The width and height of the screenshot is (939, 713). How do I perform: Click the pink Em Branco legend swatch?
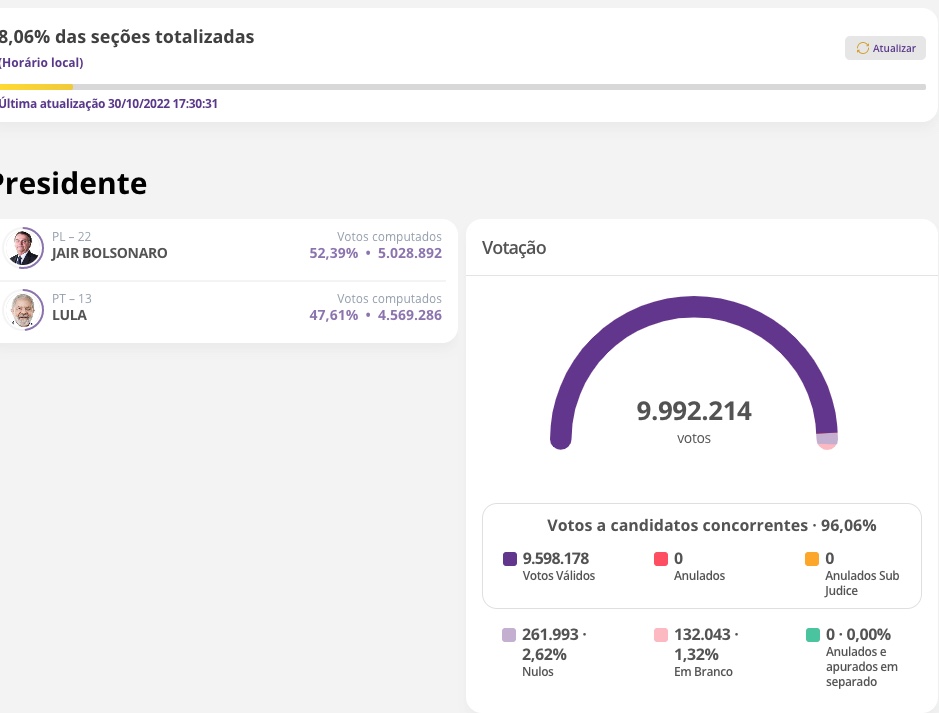[661, 635]
